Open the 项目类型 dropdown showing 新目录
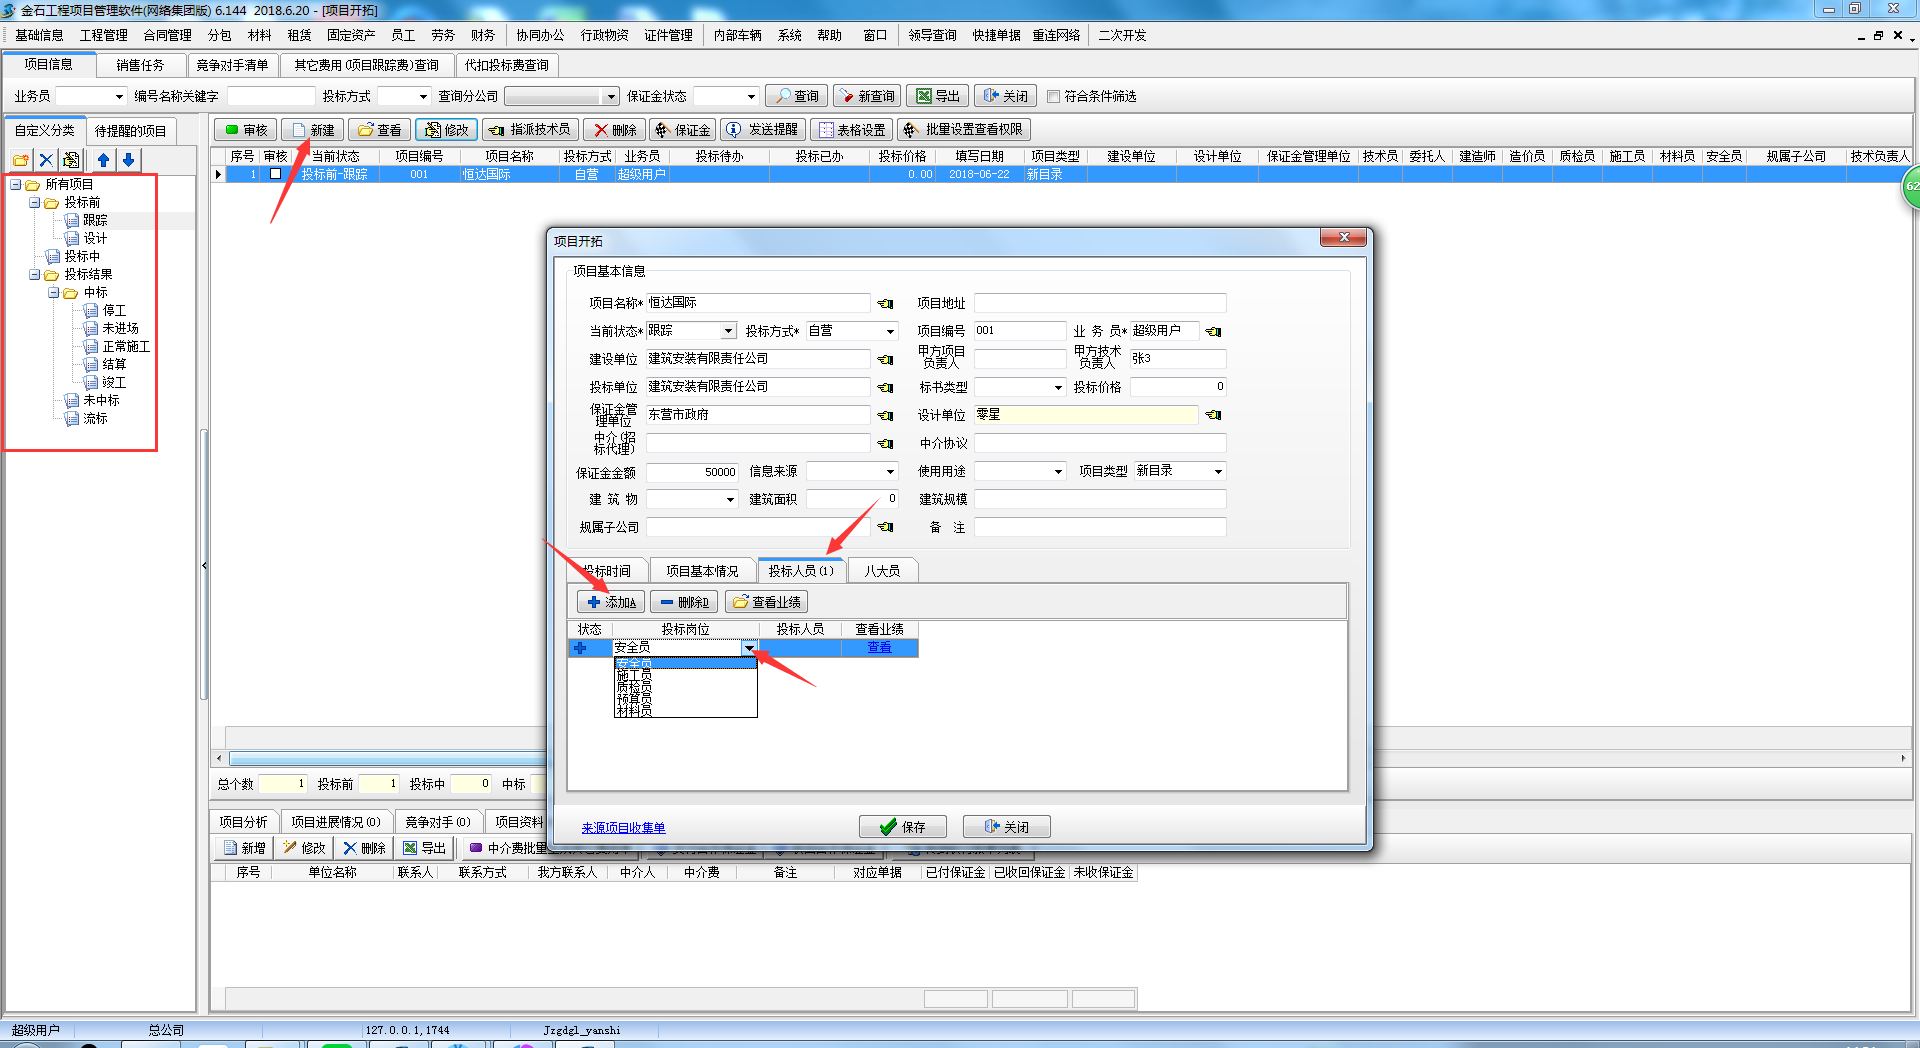 point(1217,471)
